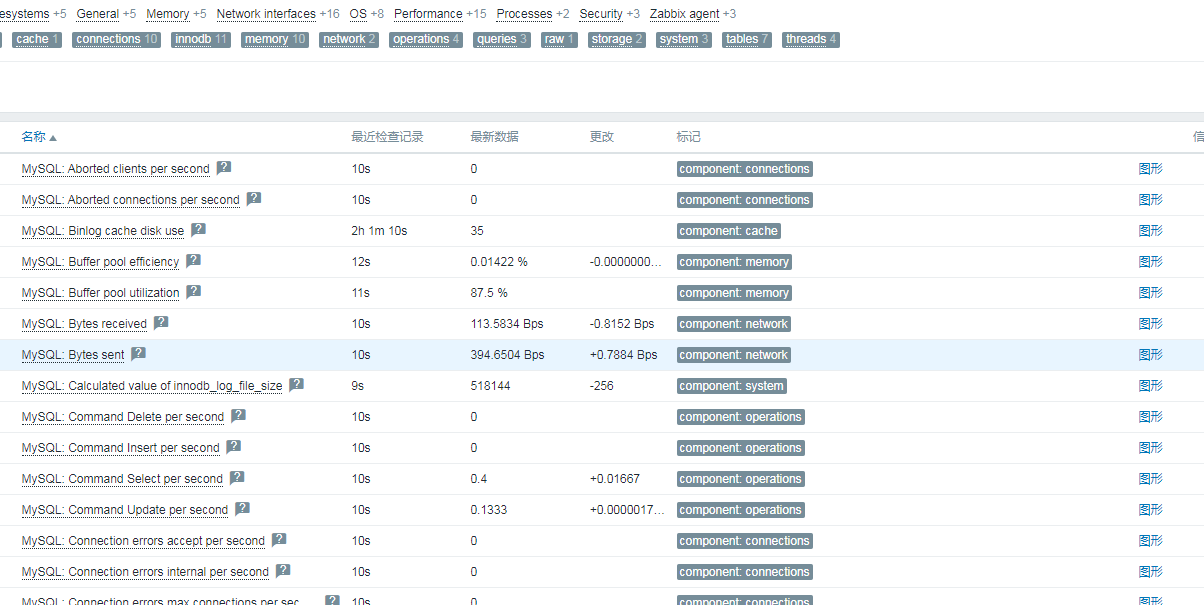Open MySQL: Aborted connections per second item
The width and height of the screenshot is (1204, 605).
[x=131, y=200]
